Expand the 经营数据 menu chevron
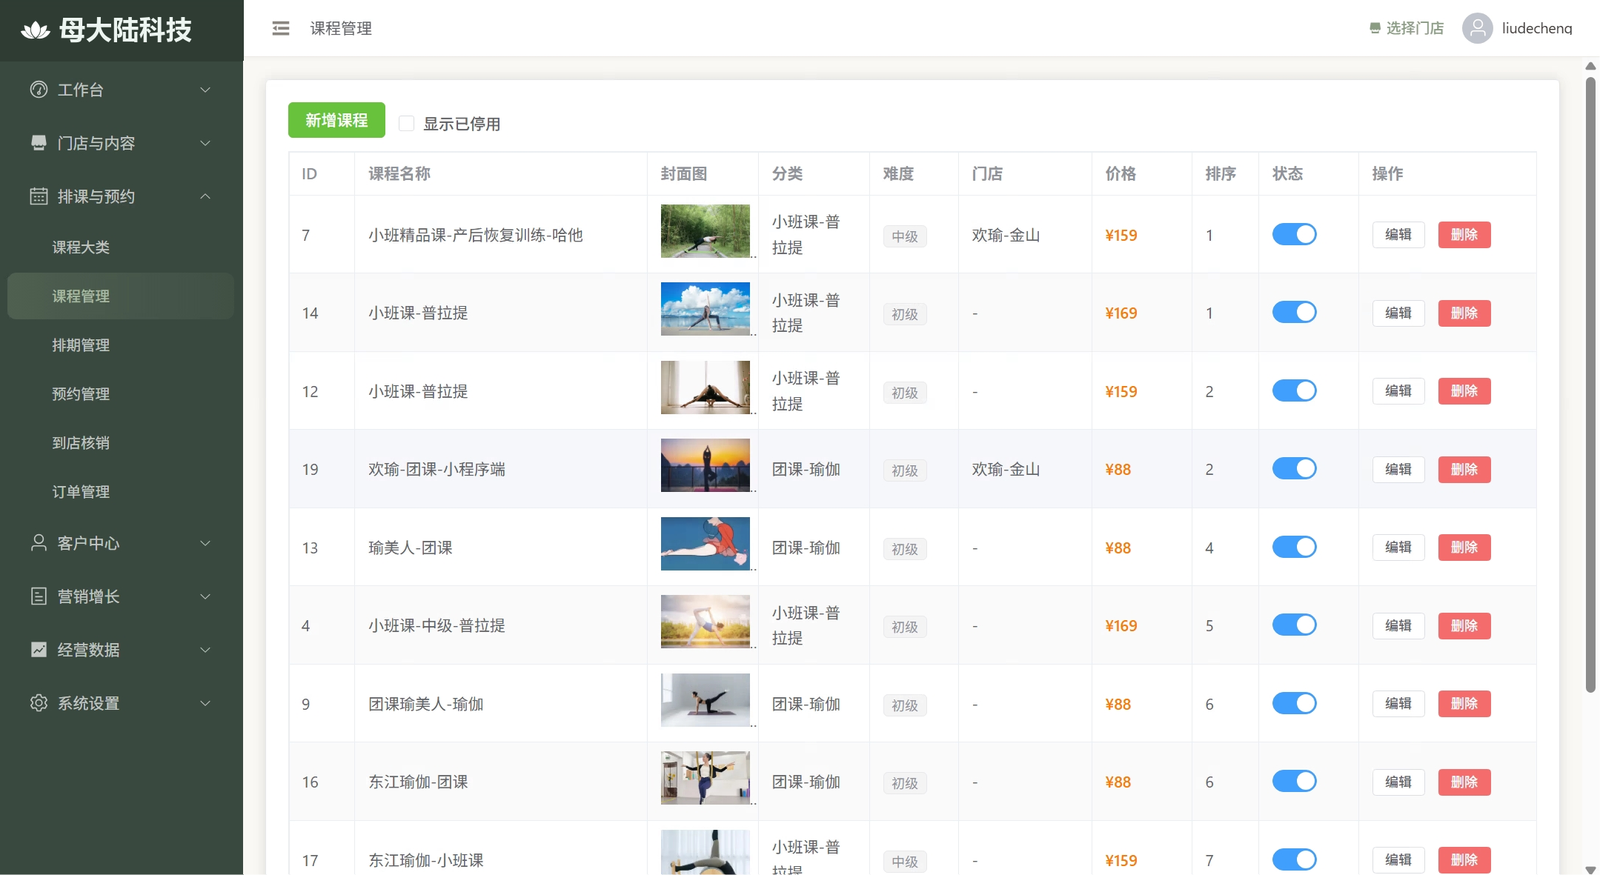This screenshot has width=1600, height=875. pos(205,650)
